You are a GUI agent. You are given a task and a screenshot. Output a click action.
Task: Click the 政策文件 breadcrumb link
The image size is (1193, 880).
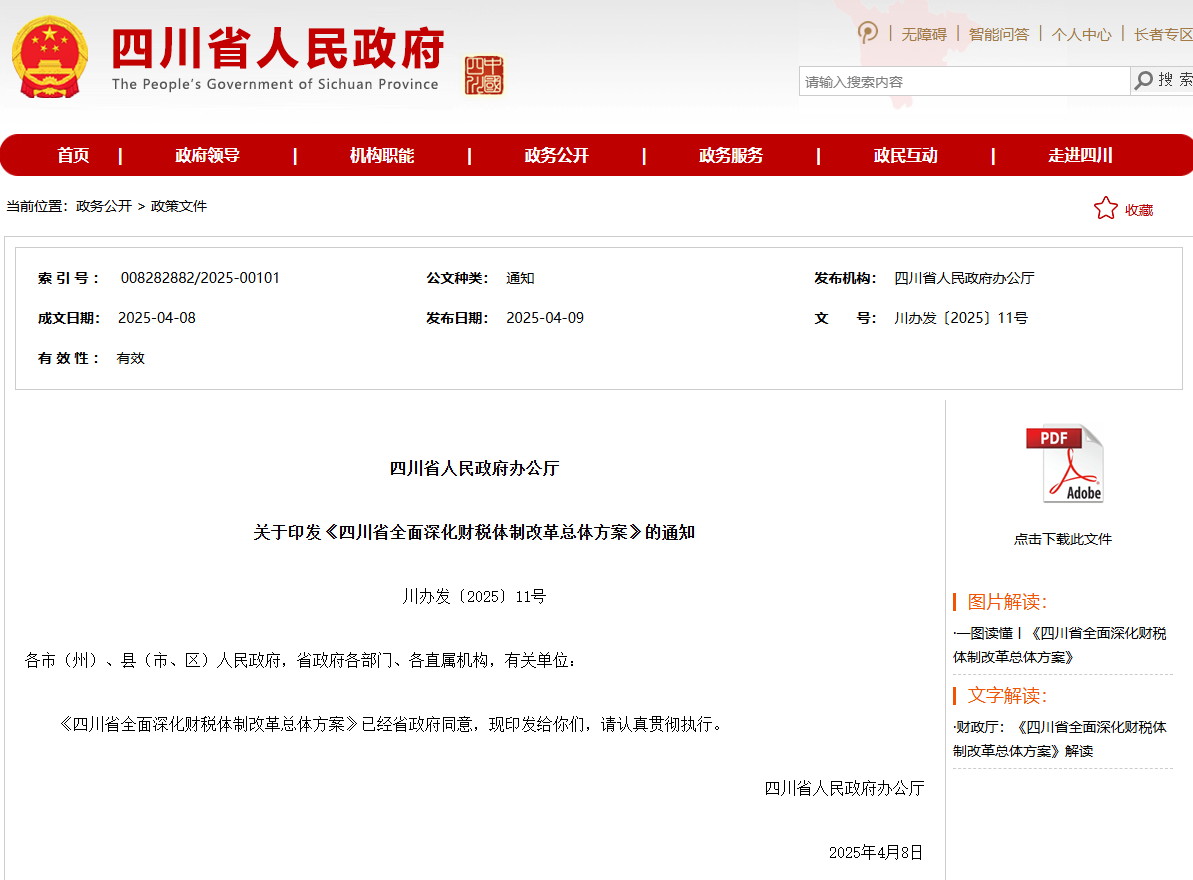[x=179, y=206]
